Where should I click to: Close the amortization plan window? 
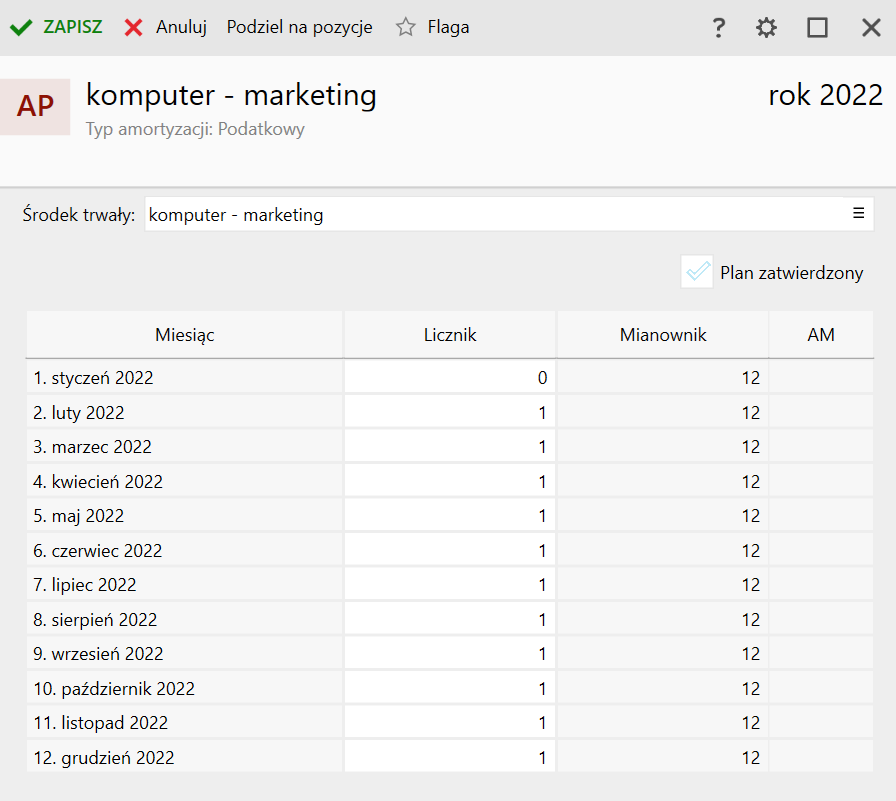click(x=871, y=28)
